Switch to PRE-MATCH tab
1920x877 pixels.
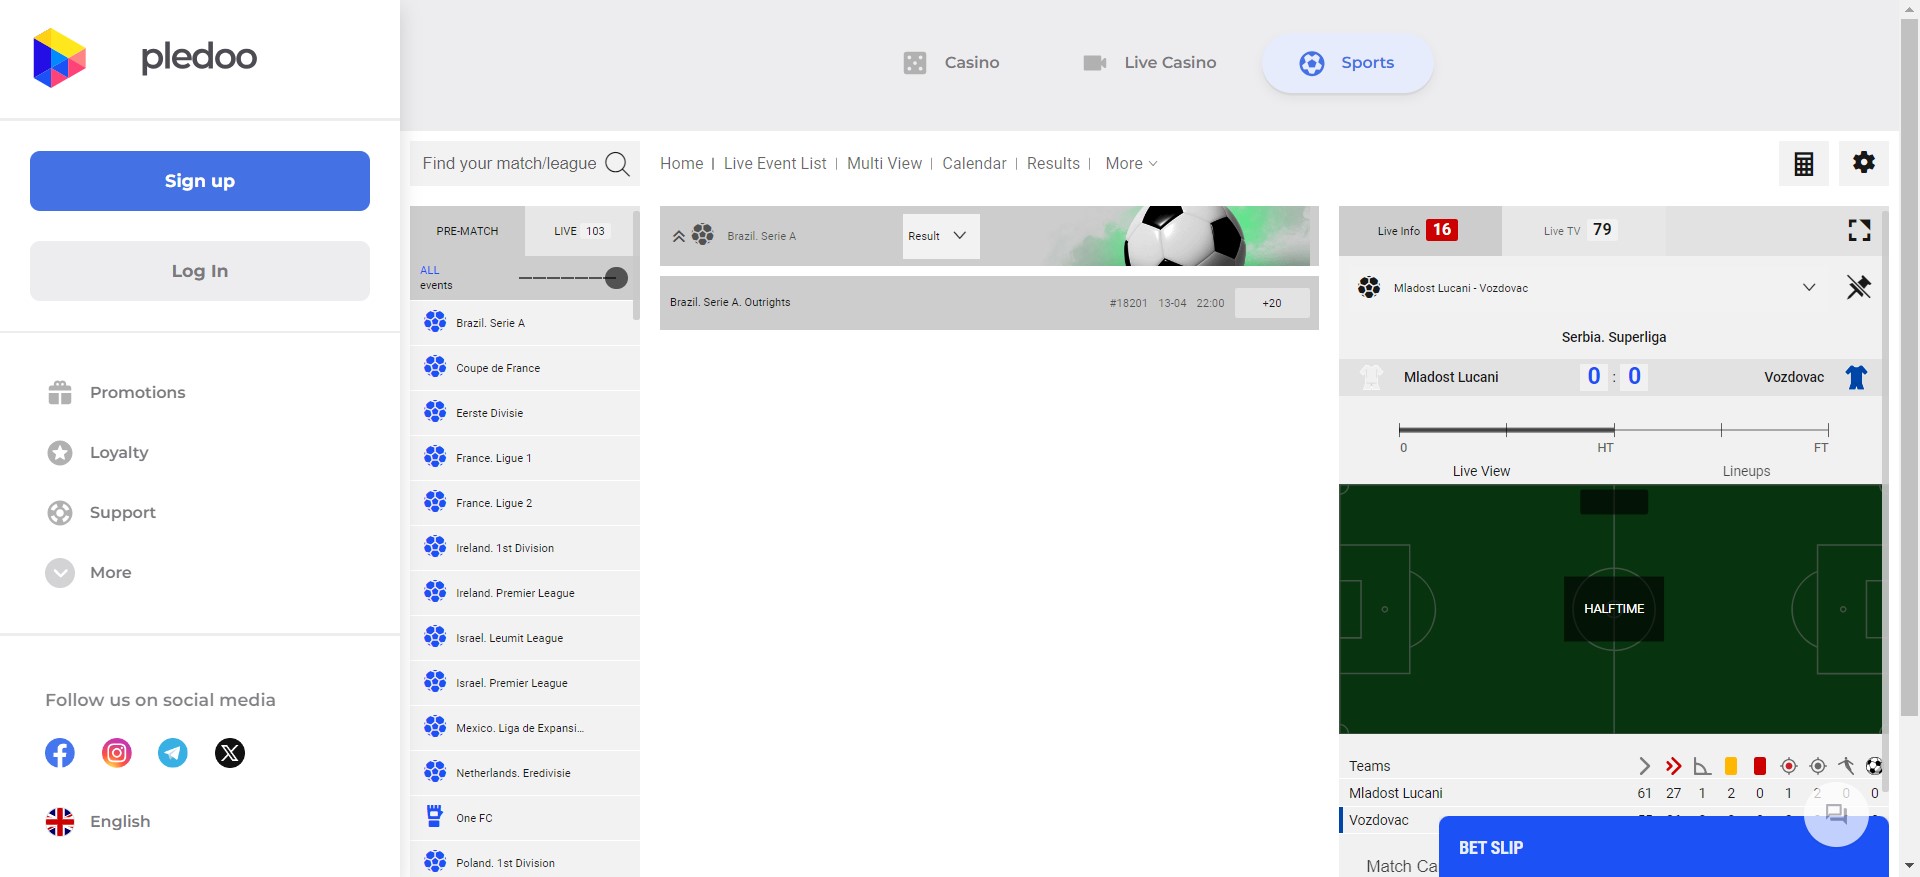point(467,231)
